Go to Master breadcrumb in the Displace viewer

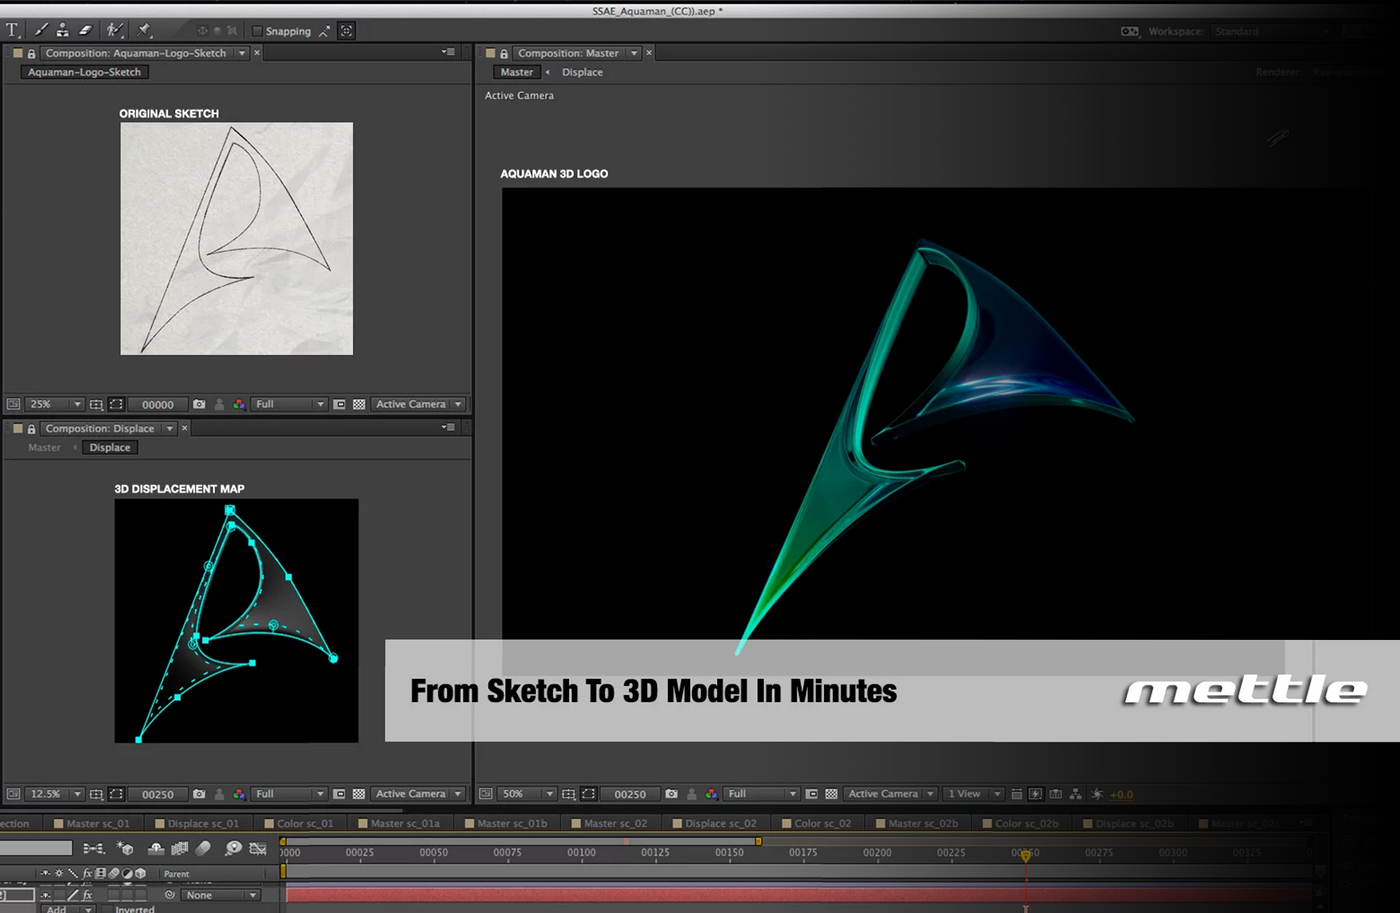44,447
